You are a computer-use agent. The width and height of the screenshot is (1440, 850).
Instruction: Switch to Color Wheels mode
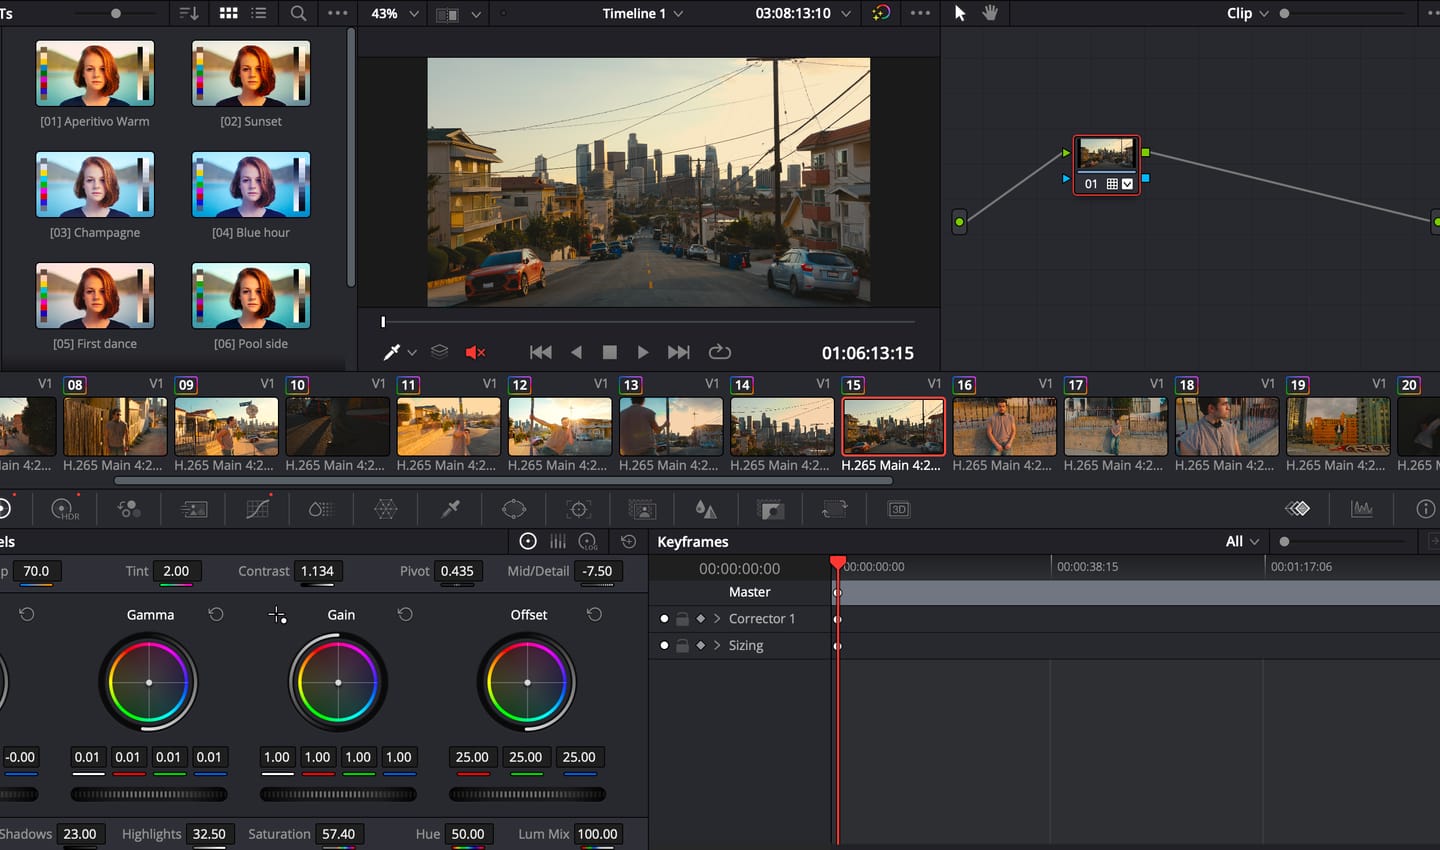[x=528, y=541]
